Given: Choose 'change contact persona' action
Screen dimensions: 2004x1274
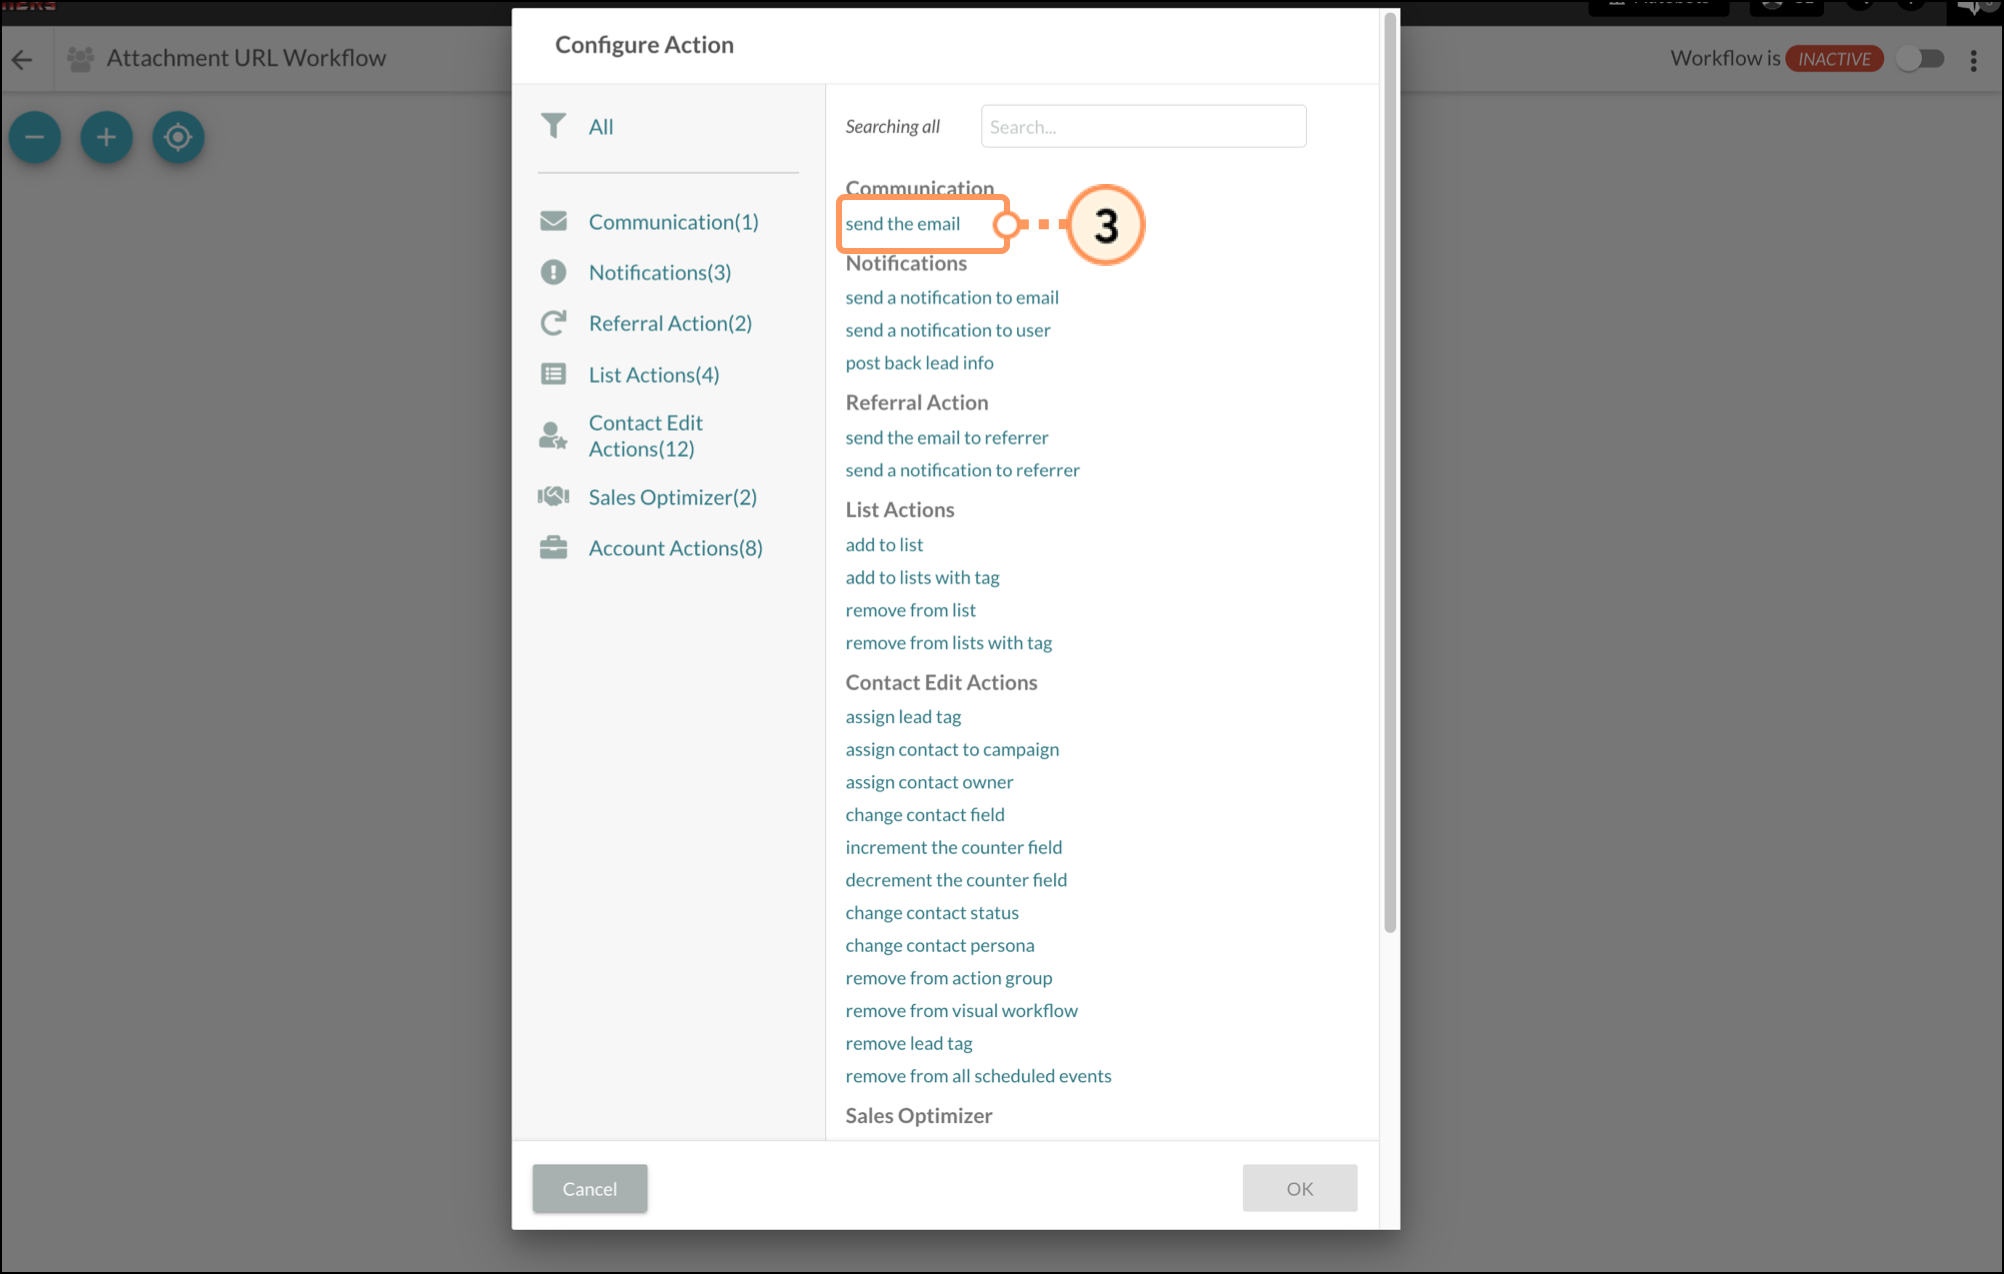Looking at the screenshot, I should click(x=940, y=946).
